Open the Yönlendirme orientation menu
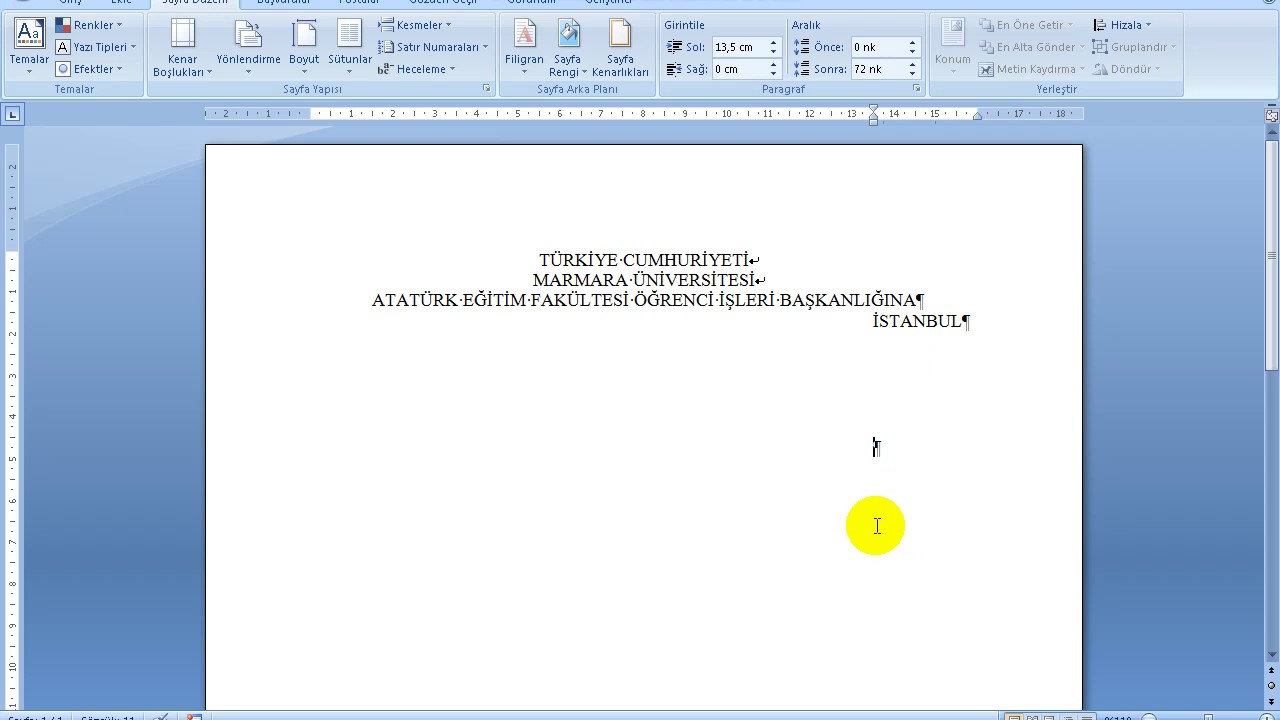The width and height of the screenshot is (1280, 720). point(248,48)
